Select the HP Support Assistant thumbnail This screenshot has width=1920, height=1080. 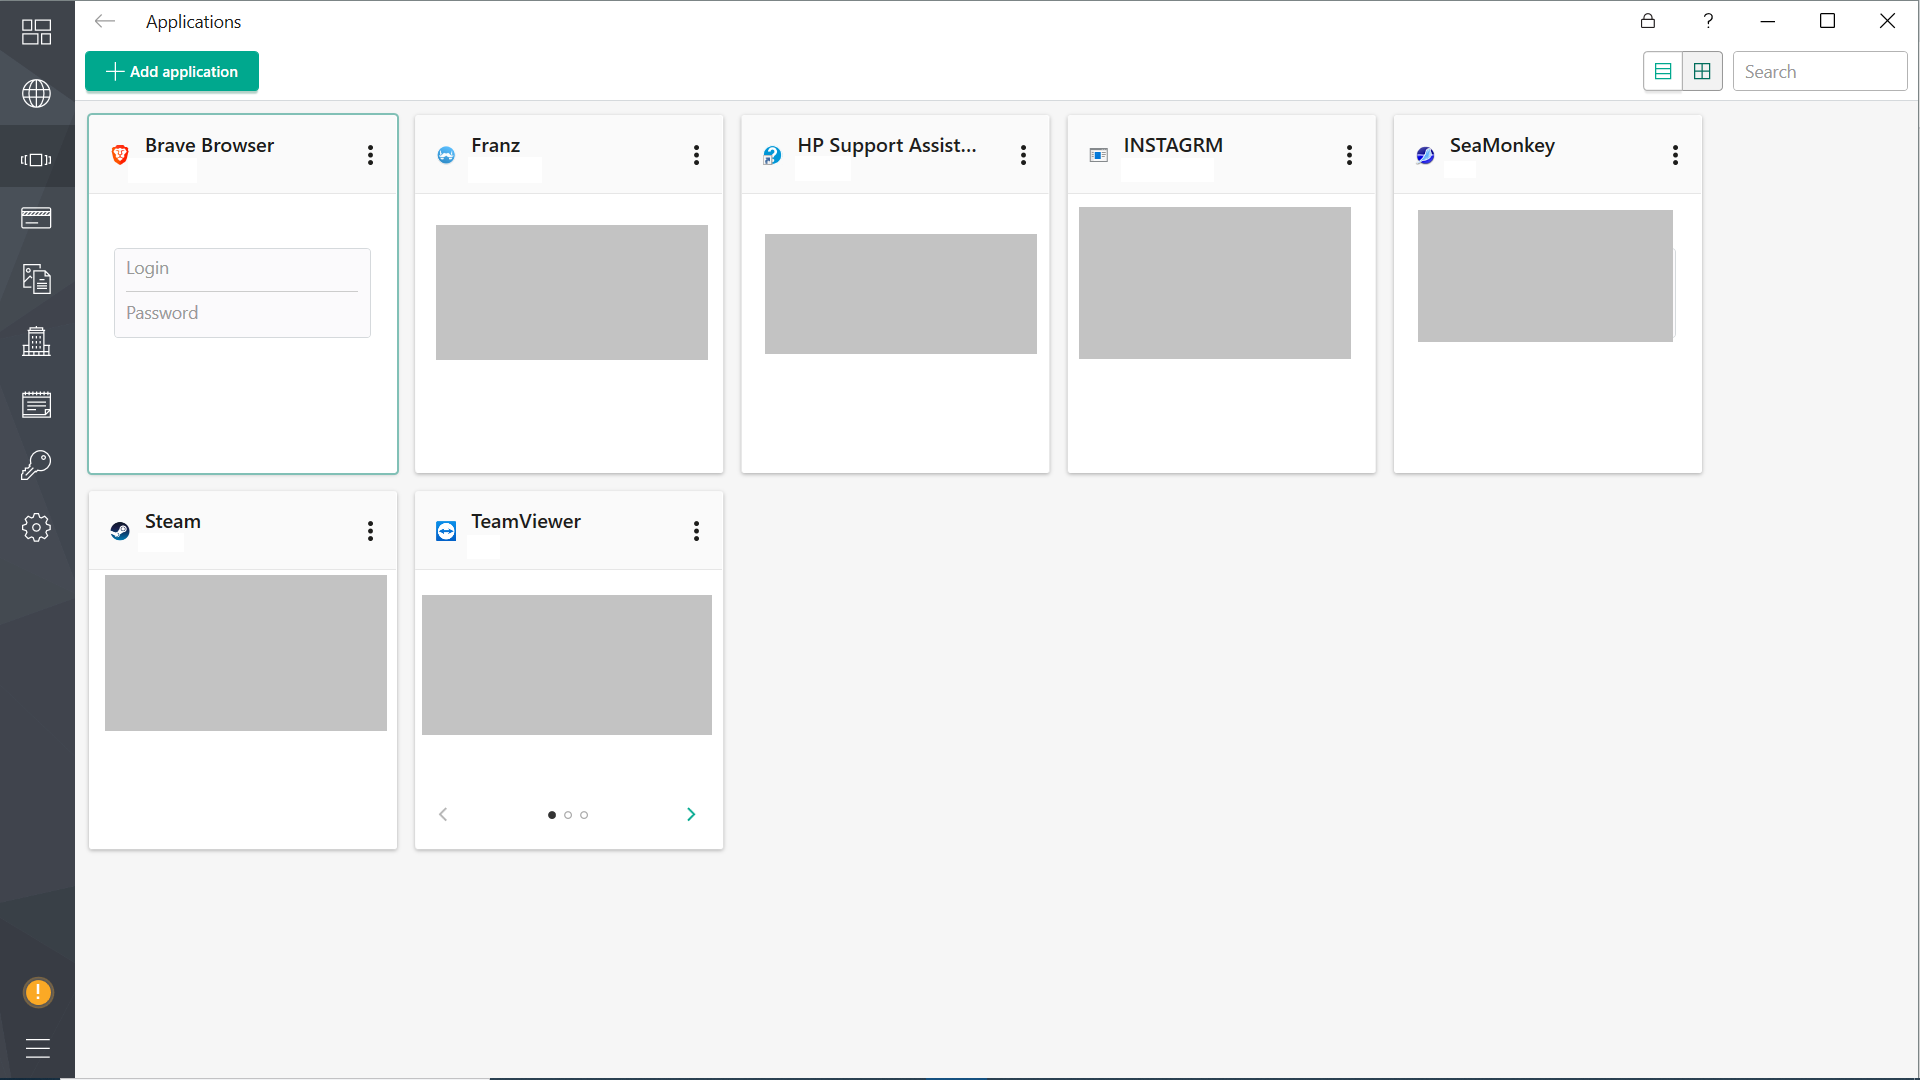coord(901,294)
